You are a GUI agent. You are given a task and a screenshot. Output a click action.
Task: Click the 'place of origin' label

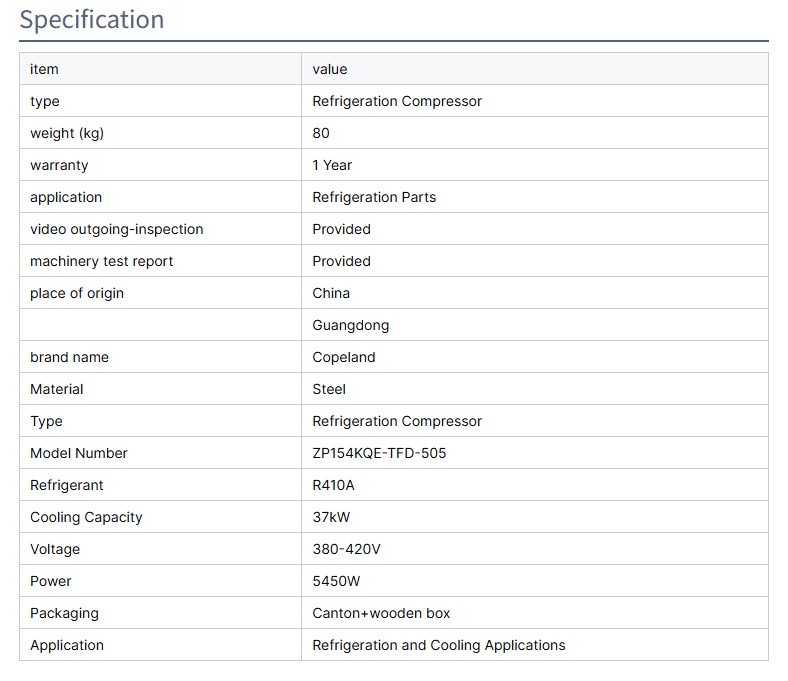pyautogui.click(x=77, y=293)
